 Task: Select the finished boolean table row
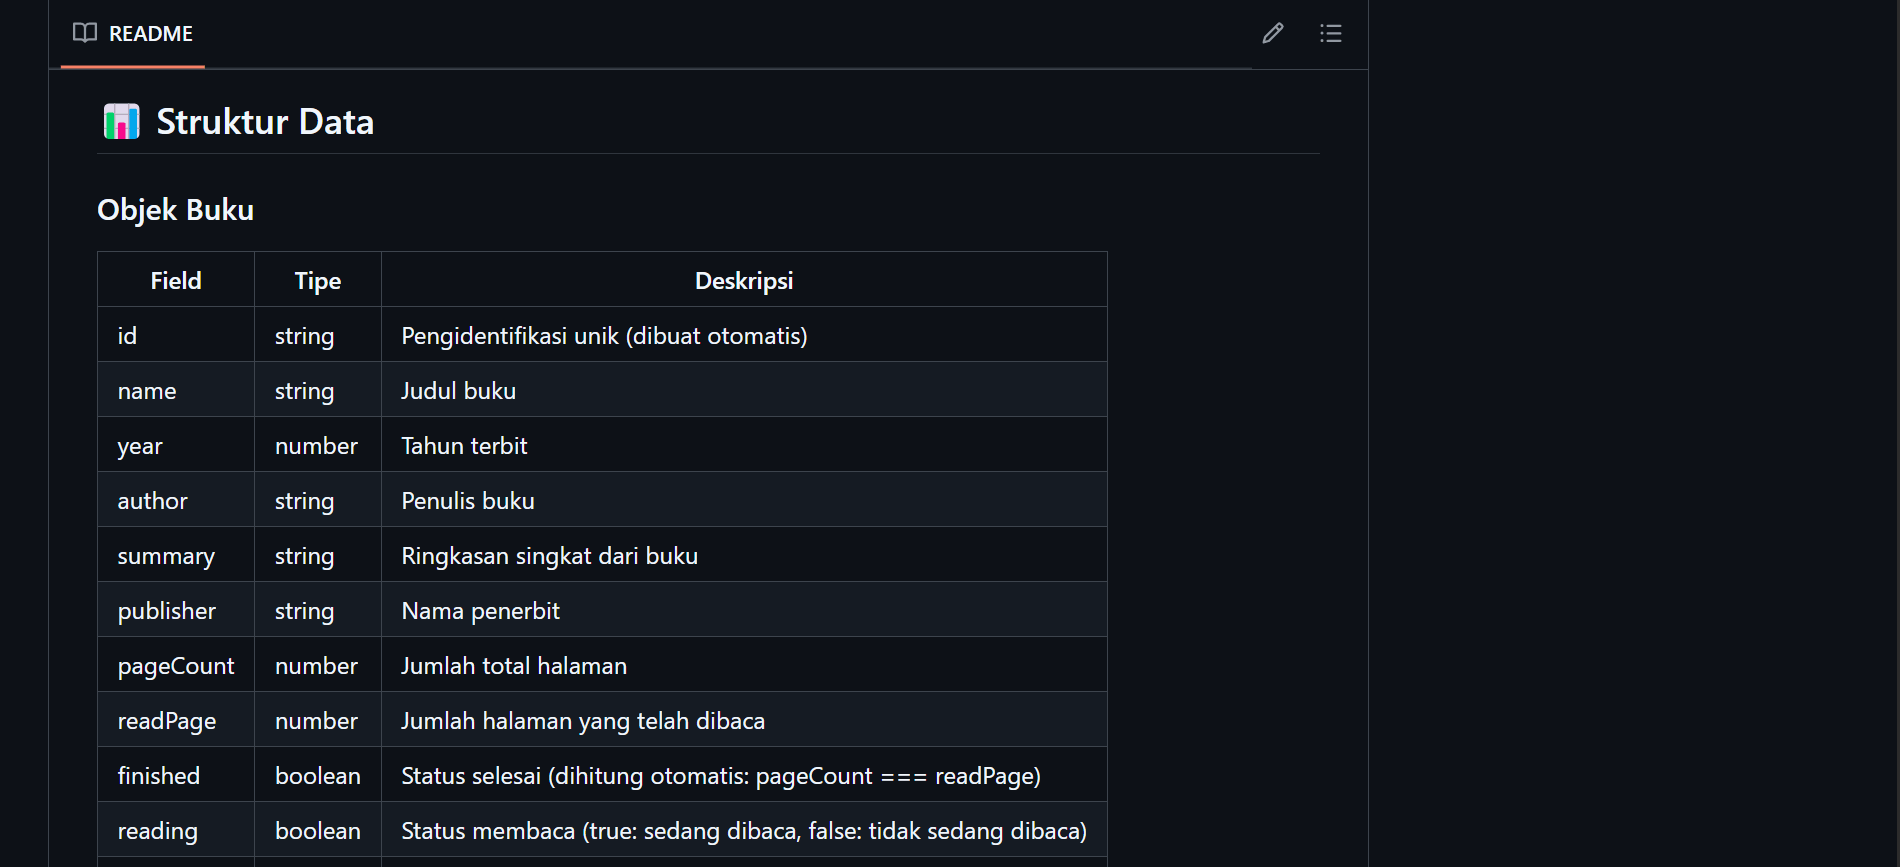(159, 774)
